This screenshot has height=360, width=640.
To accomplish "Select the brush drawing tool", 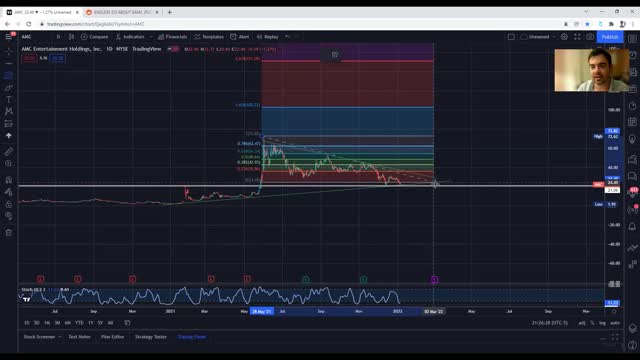I will 9,87.
